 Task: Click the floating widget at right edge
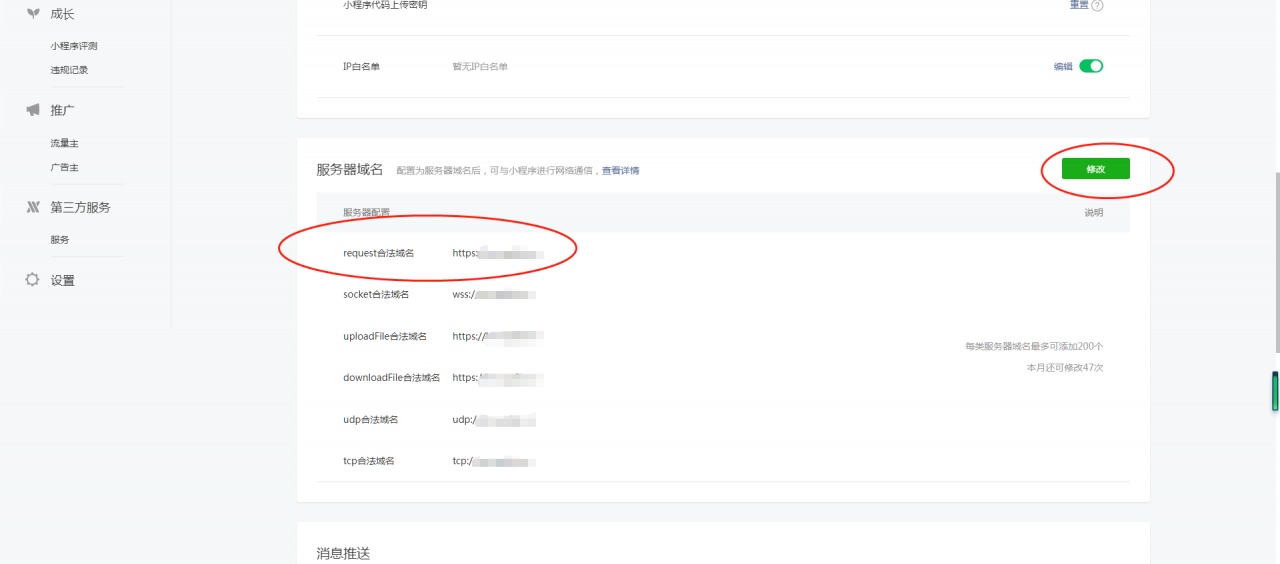click(x=1275, y=391)
